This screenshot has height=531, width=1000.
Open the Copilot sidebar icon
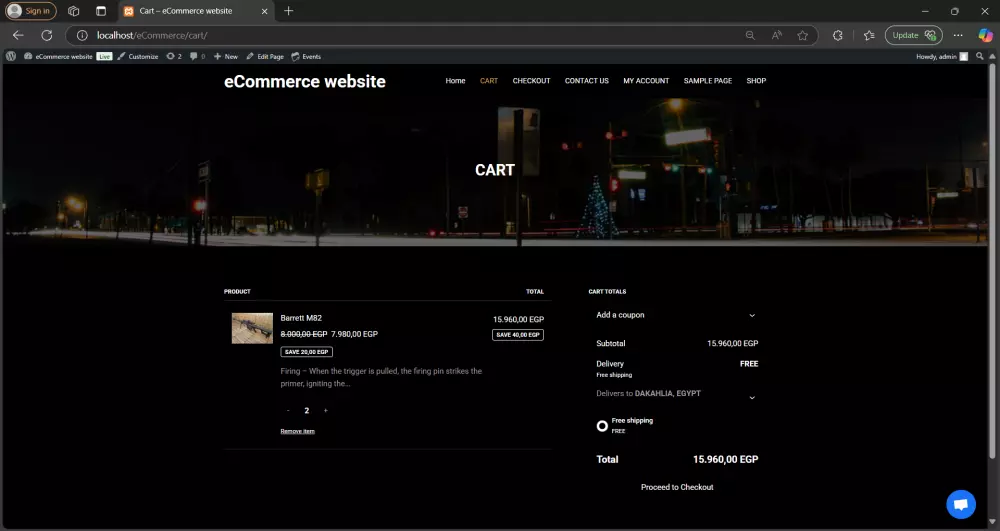pos(985,35)
